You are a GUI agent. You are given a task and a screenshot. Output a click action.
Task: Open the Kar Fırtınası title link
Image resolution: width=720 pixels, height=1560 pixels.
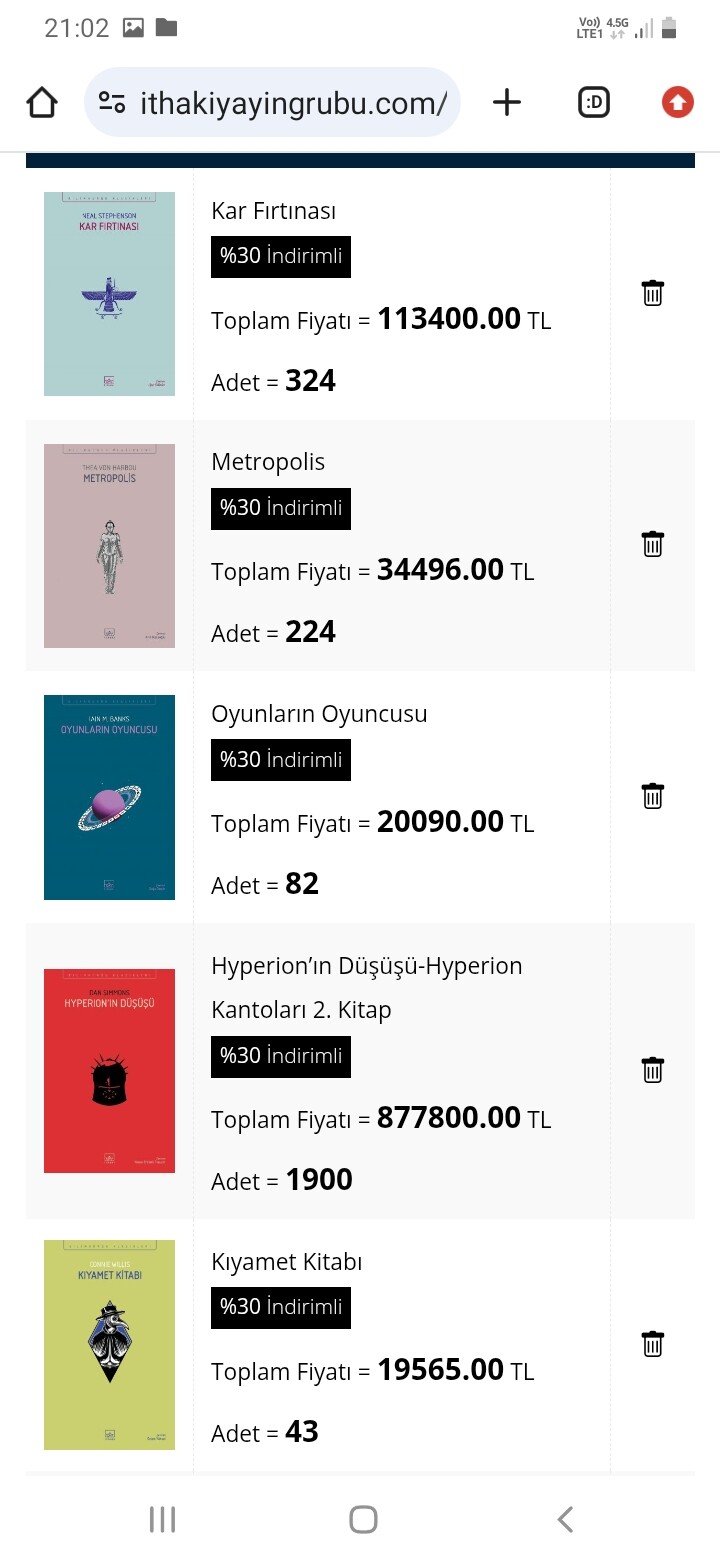[273, 211]
